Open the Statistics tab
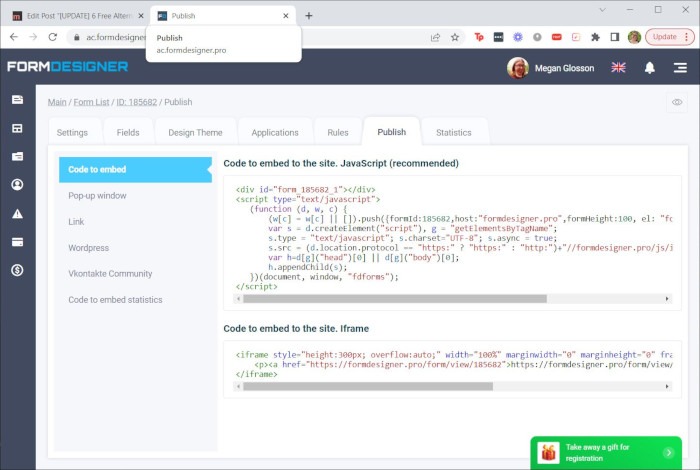This screenshot has width=700, height=470. tap(454, 133)
